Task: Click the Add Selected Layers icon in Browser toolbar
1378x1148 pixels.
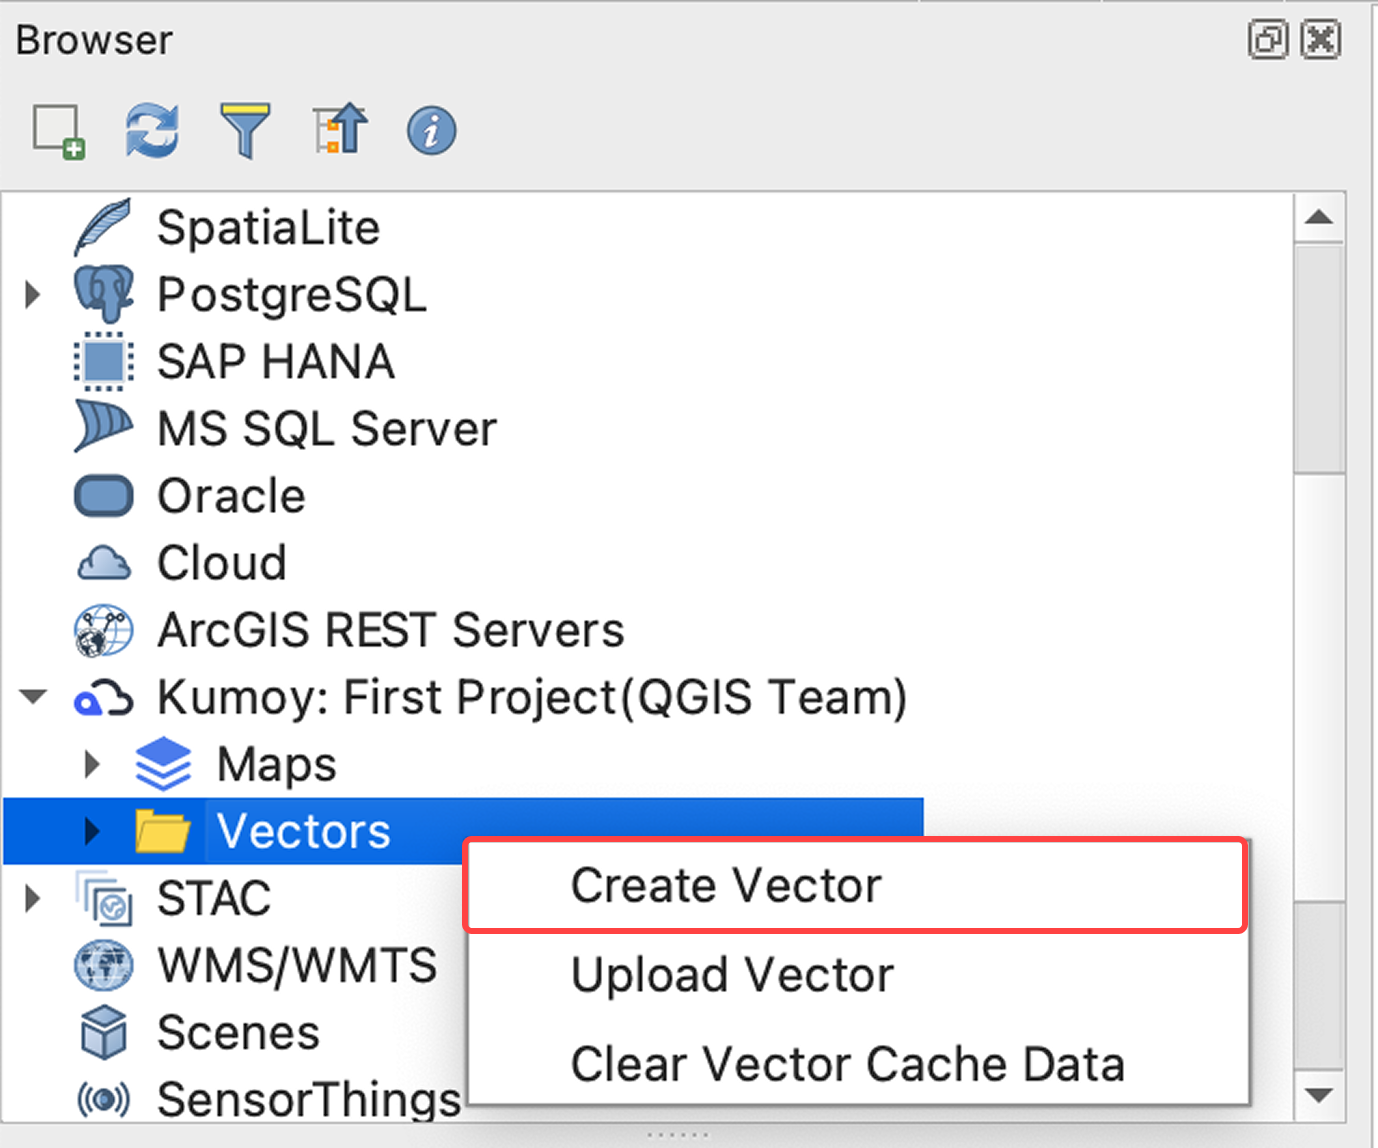Action: click(57, 130)
